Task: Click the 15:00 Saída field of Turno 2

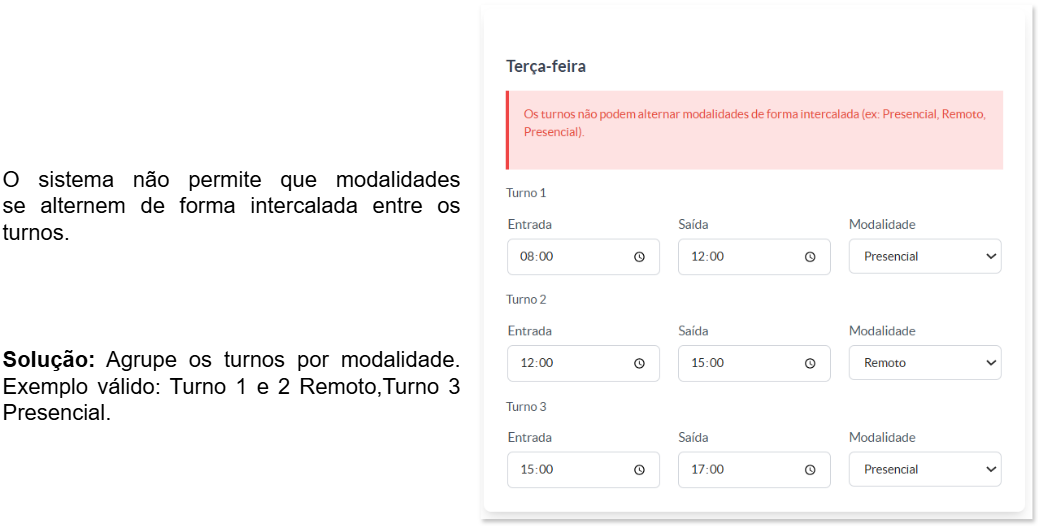Action: click(x=754, y=363)
